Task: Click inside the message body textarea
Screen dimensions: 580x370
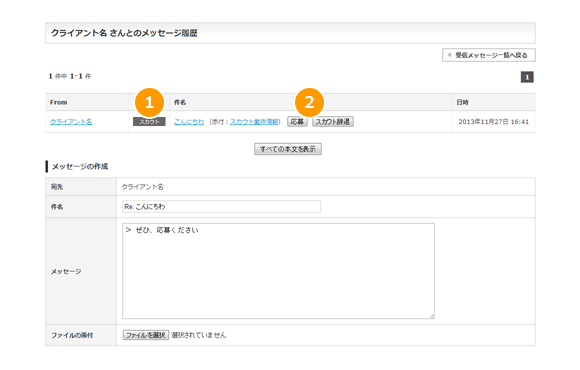Action: (x=278, y=271)
